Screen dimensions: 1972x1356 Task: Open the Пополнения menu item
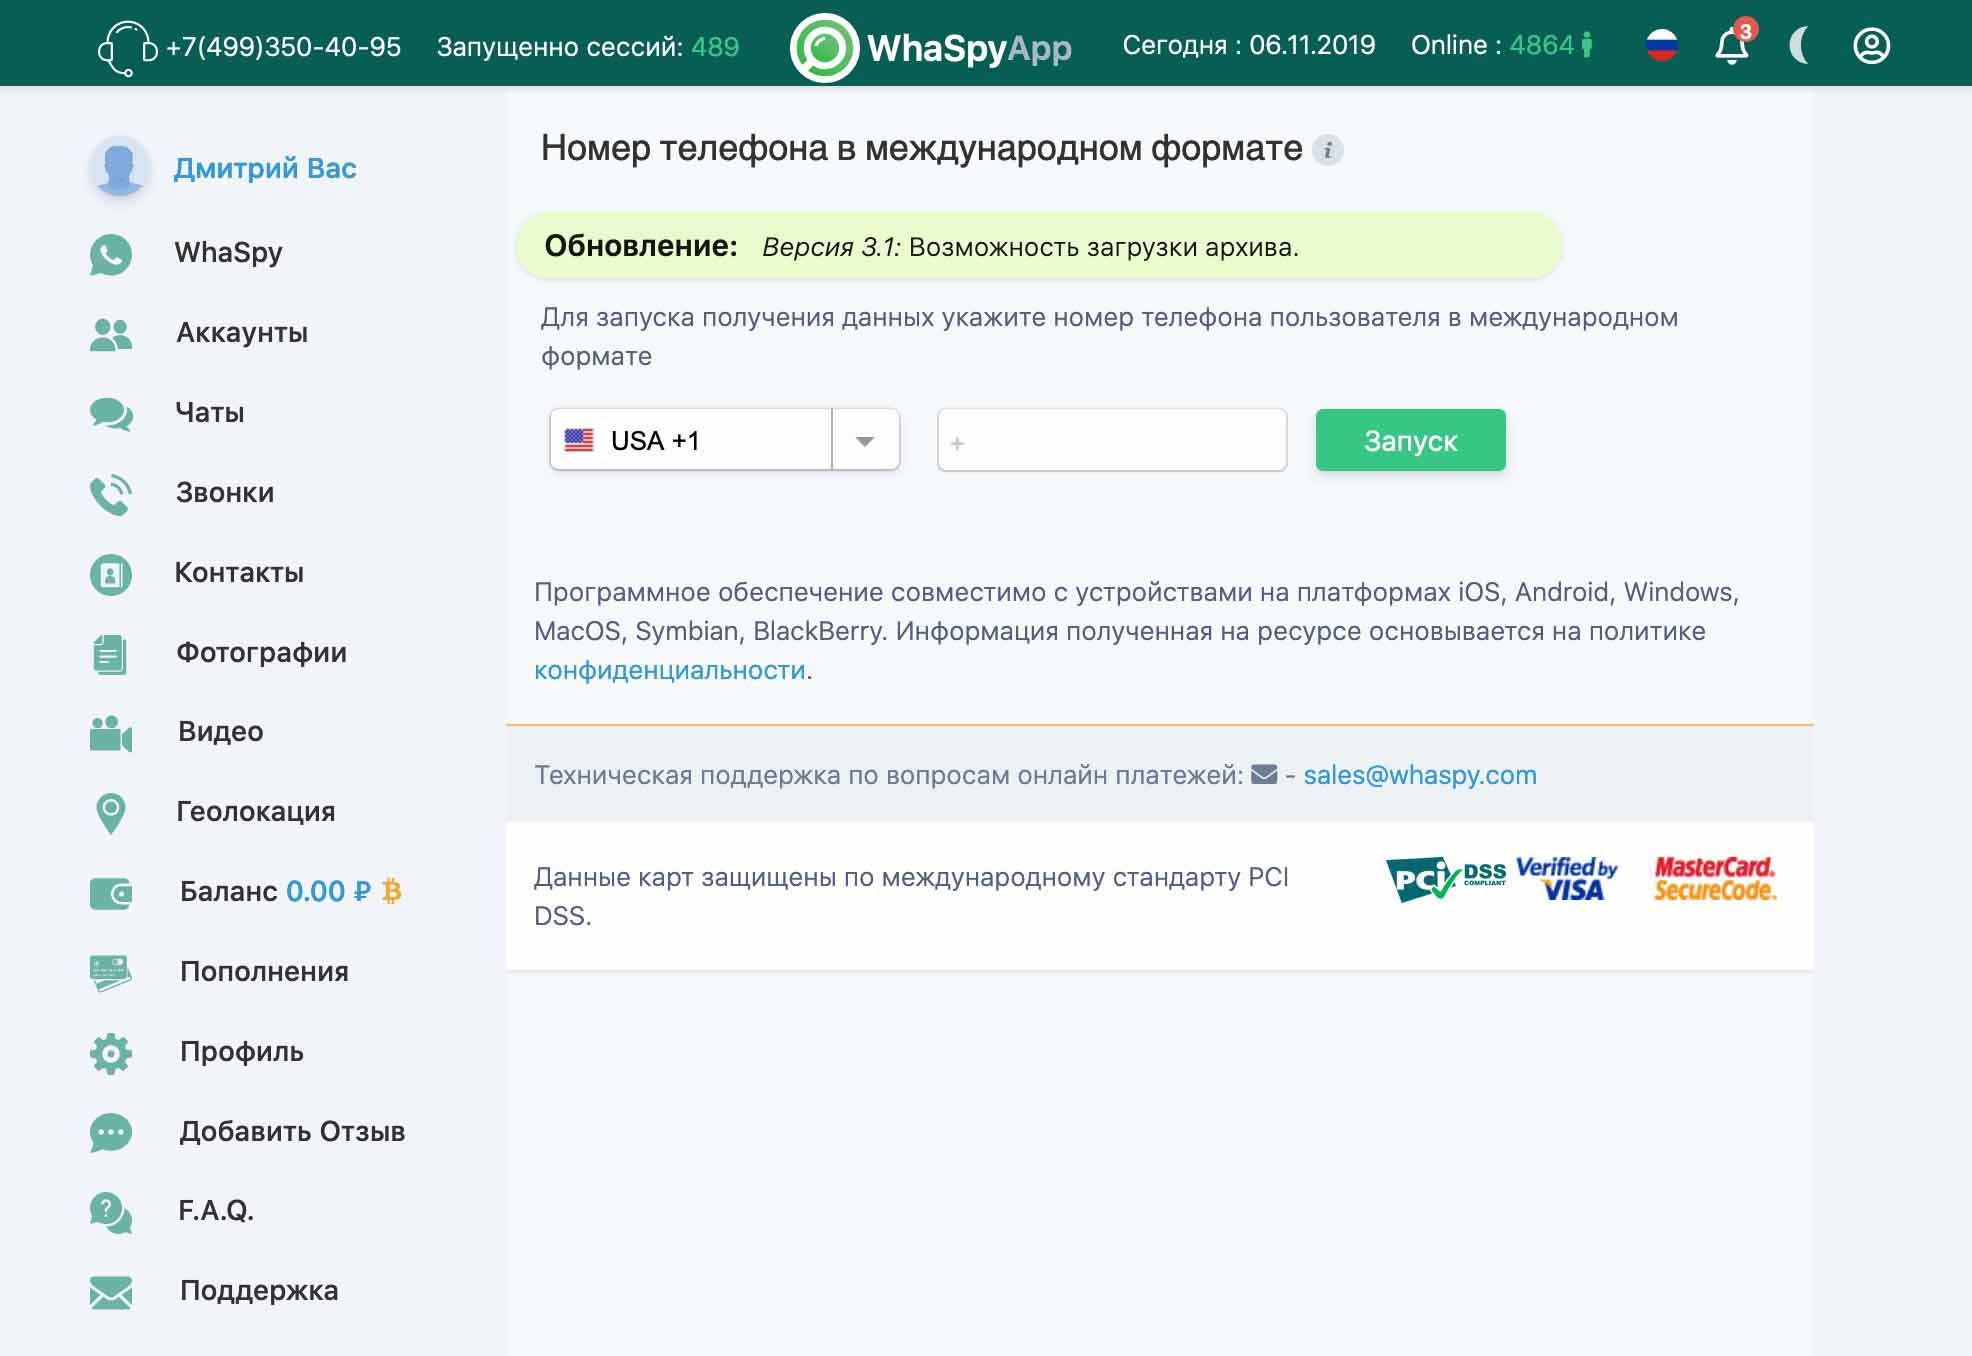pos(264,972)
